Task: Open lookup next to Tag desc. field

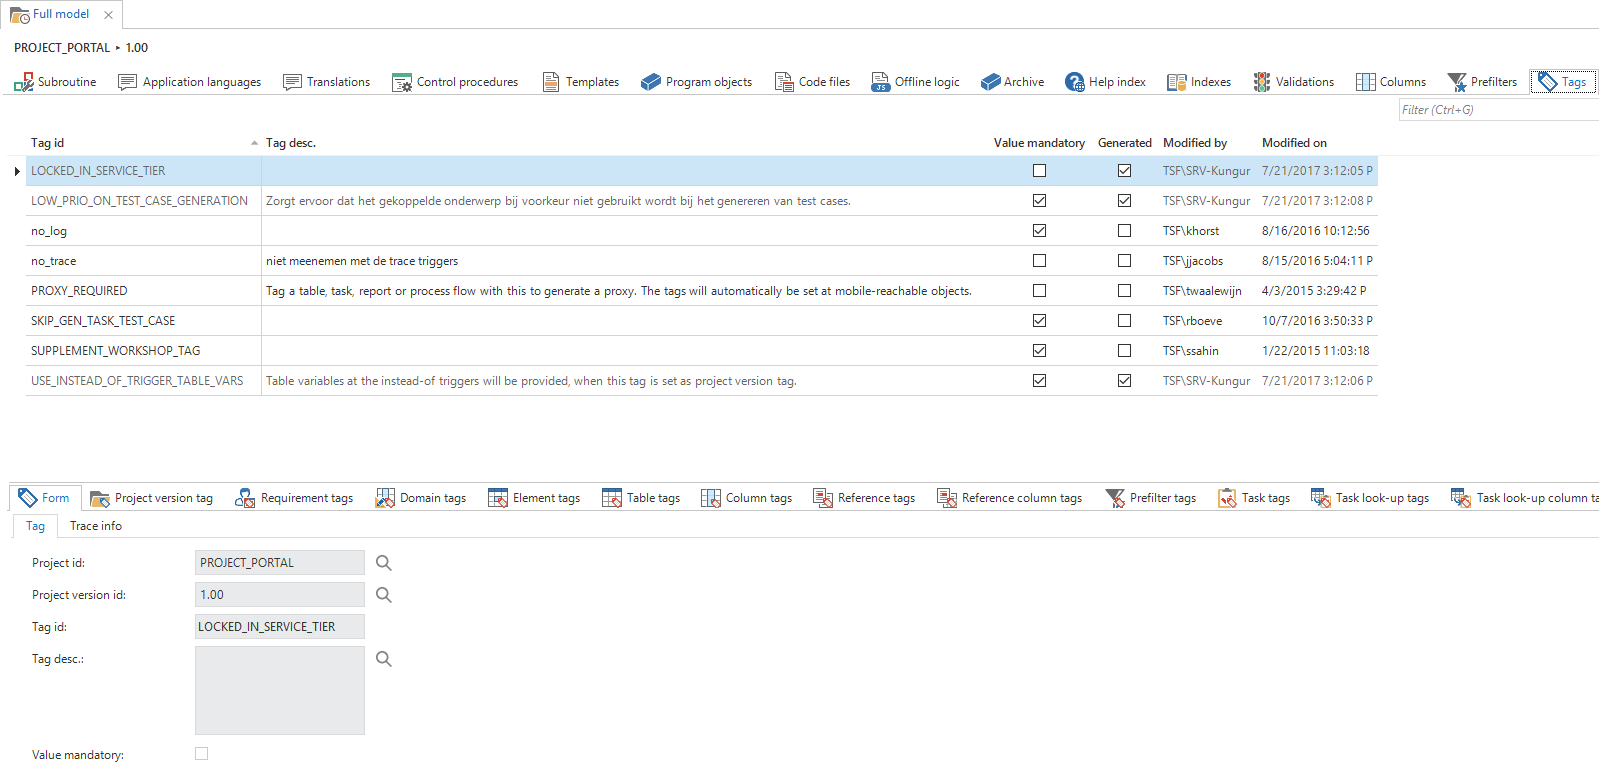Action: pos(384,659)
